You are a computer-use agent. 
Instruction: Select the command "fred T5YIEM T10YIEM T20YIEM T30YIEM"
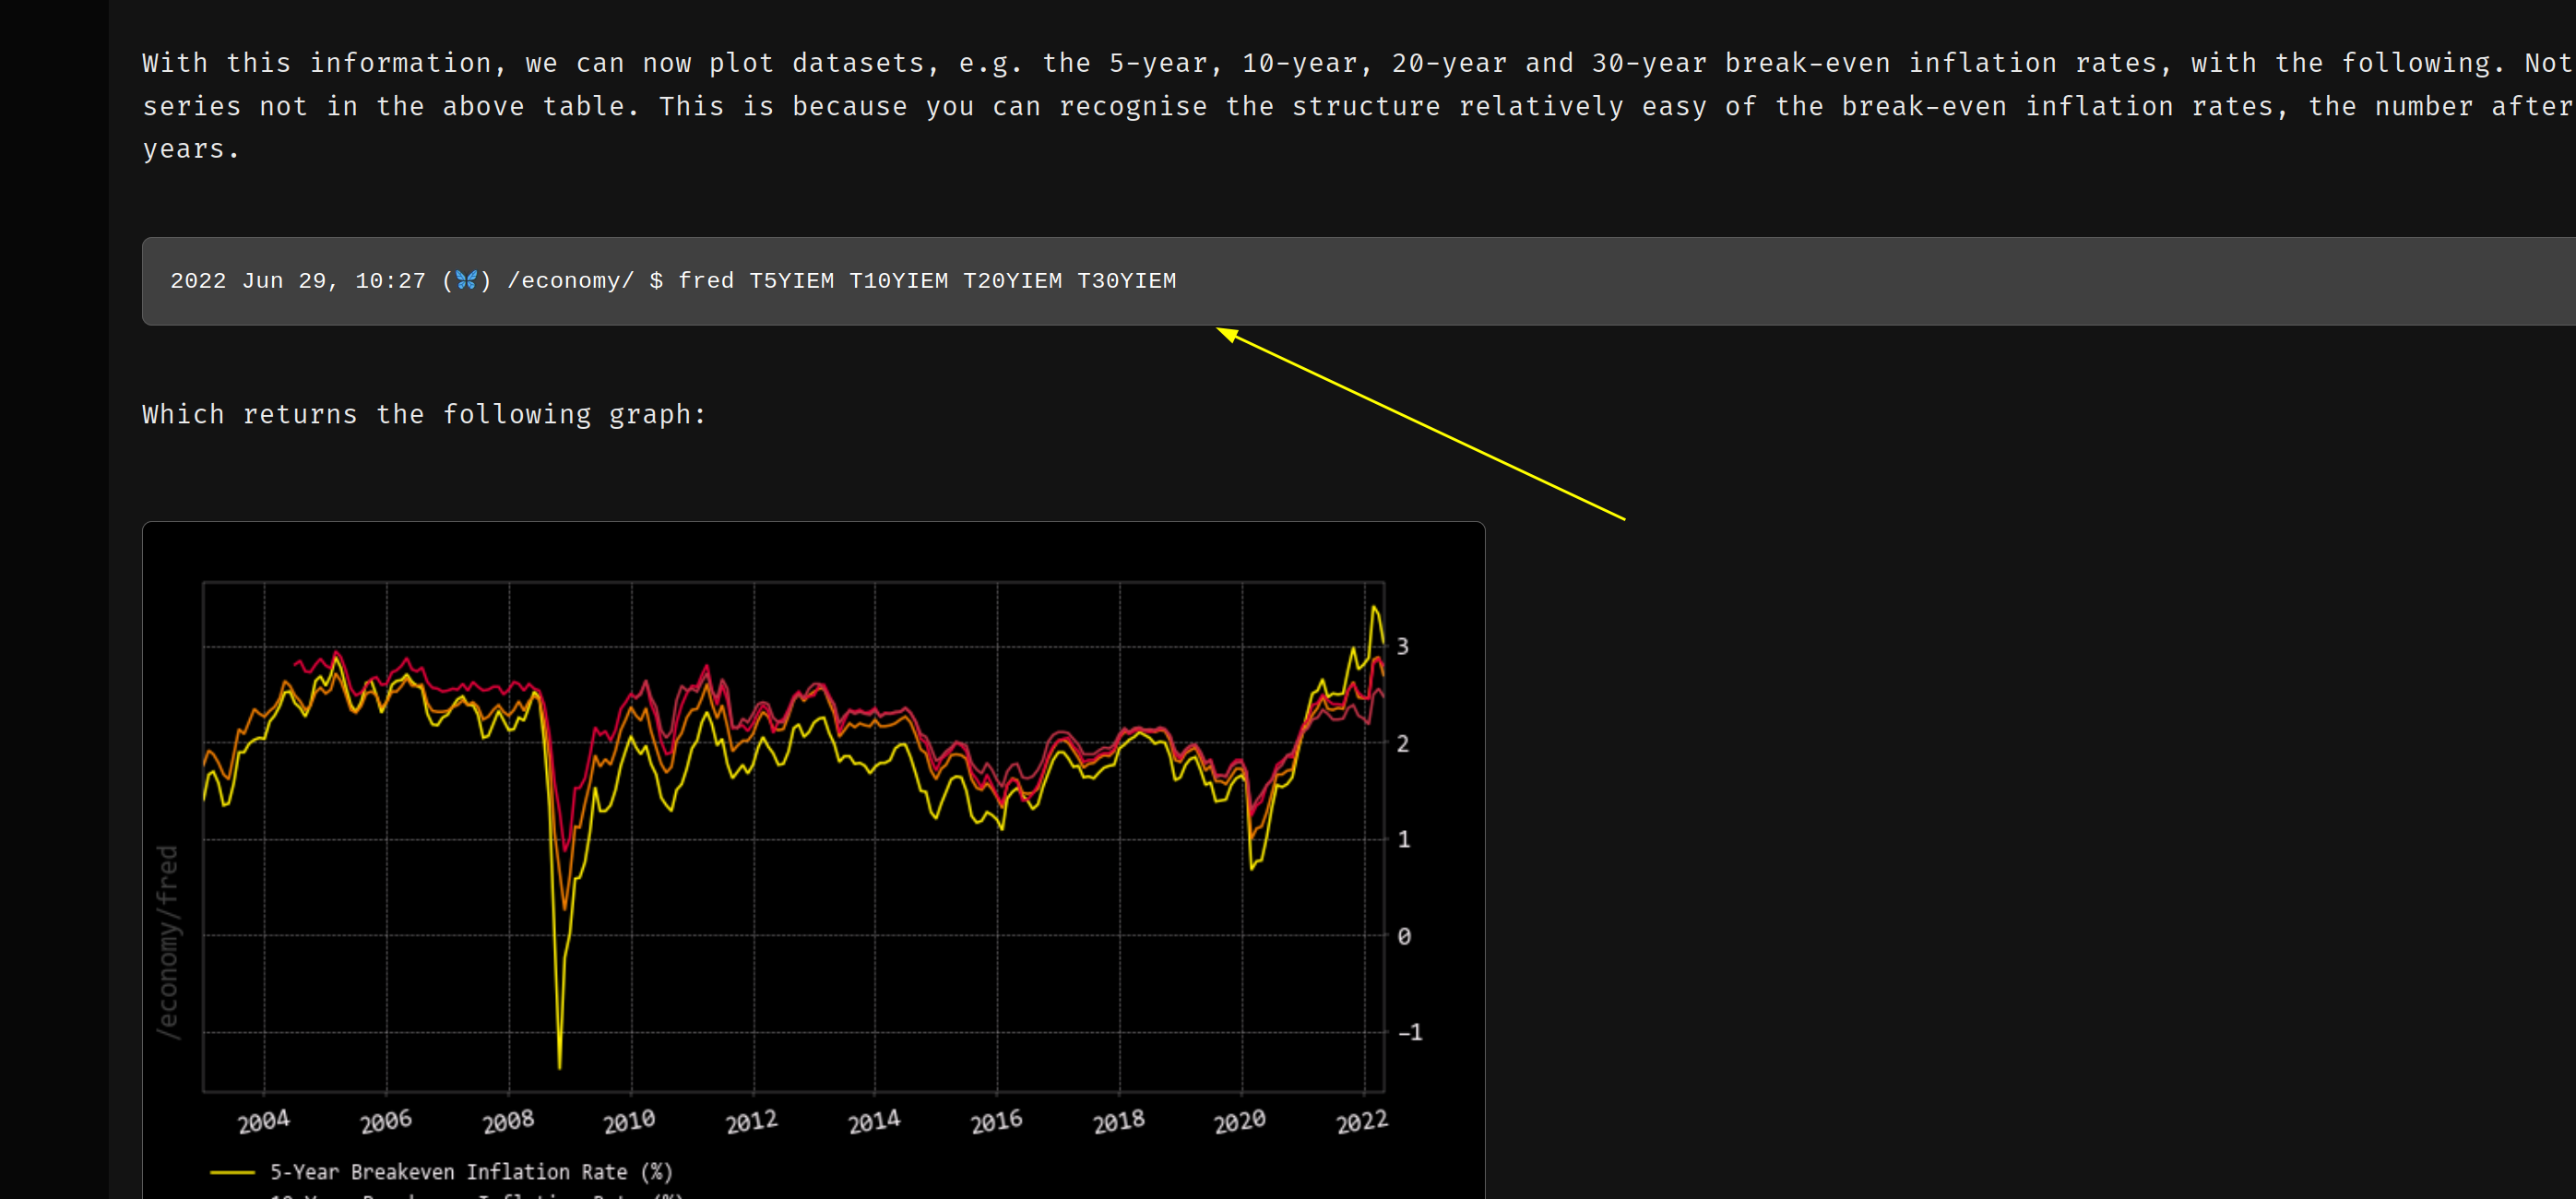pyautogui.click(x=928, y=281)
